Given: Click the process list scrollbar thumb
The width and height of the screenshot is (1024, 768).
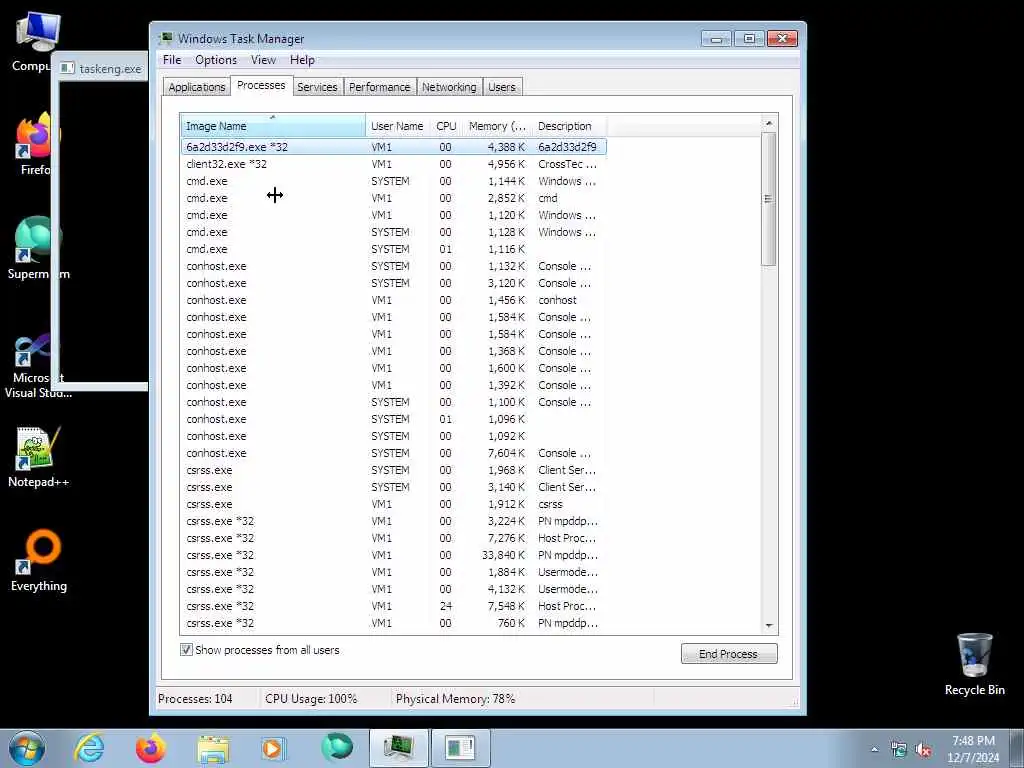Looking at the screenshot, I should [769, 199].
